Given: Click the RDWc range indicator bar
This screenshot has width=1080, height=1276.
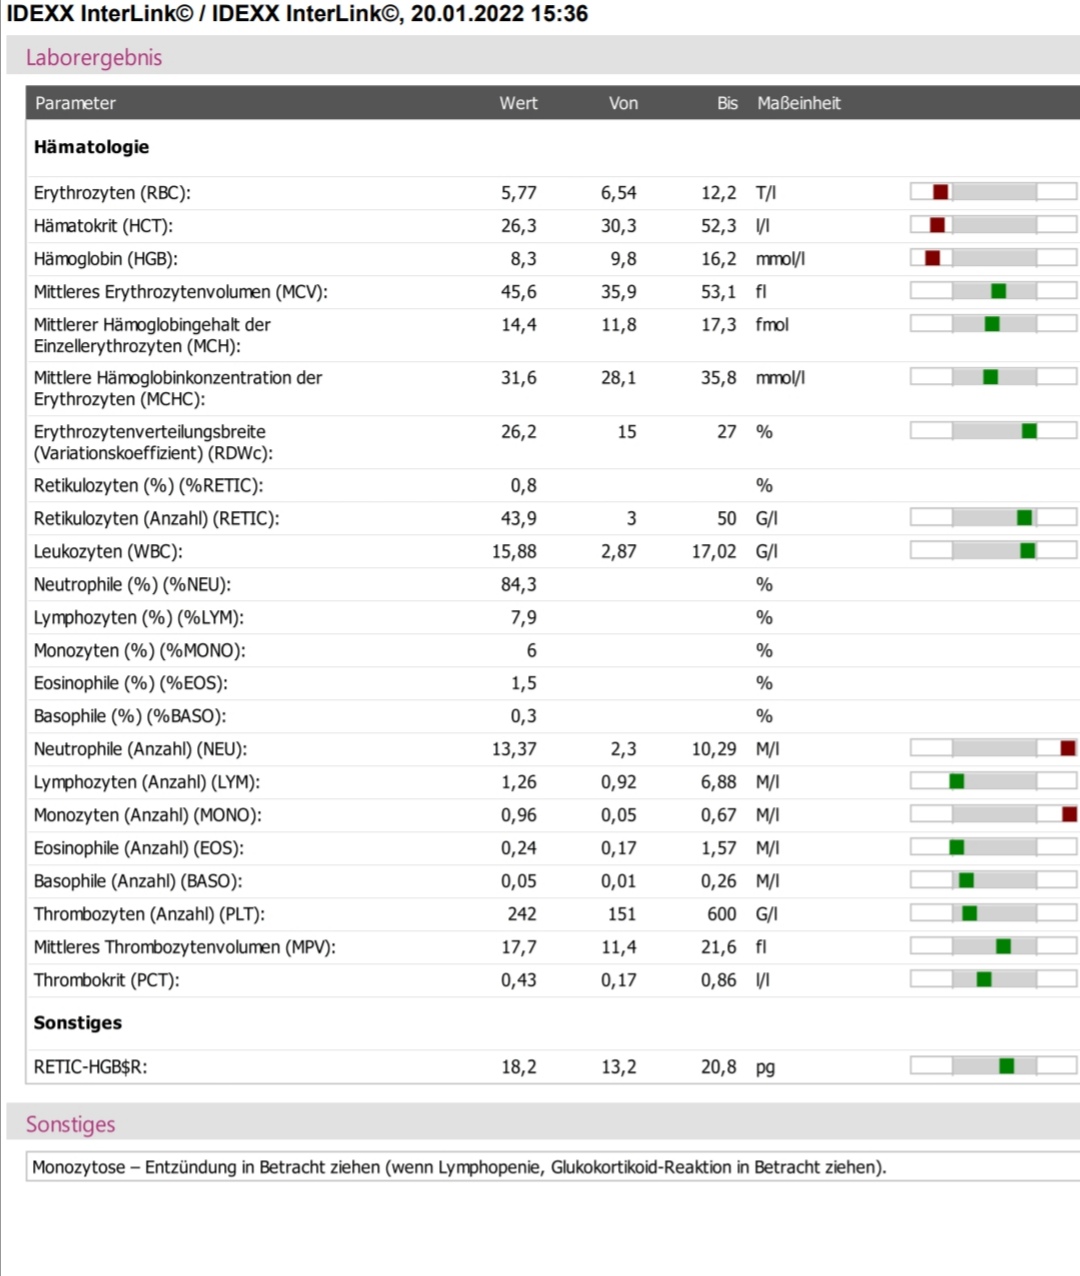Looking at the screenshot, I should [x=993, y=431].
